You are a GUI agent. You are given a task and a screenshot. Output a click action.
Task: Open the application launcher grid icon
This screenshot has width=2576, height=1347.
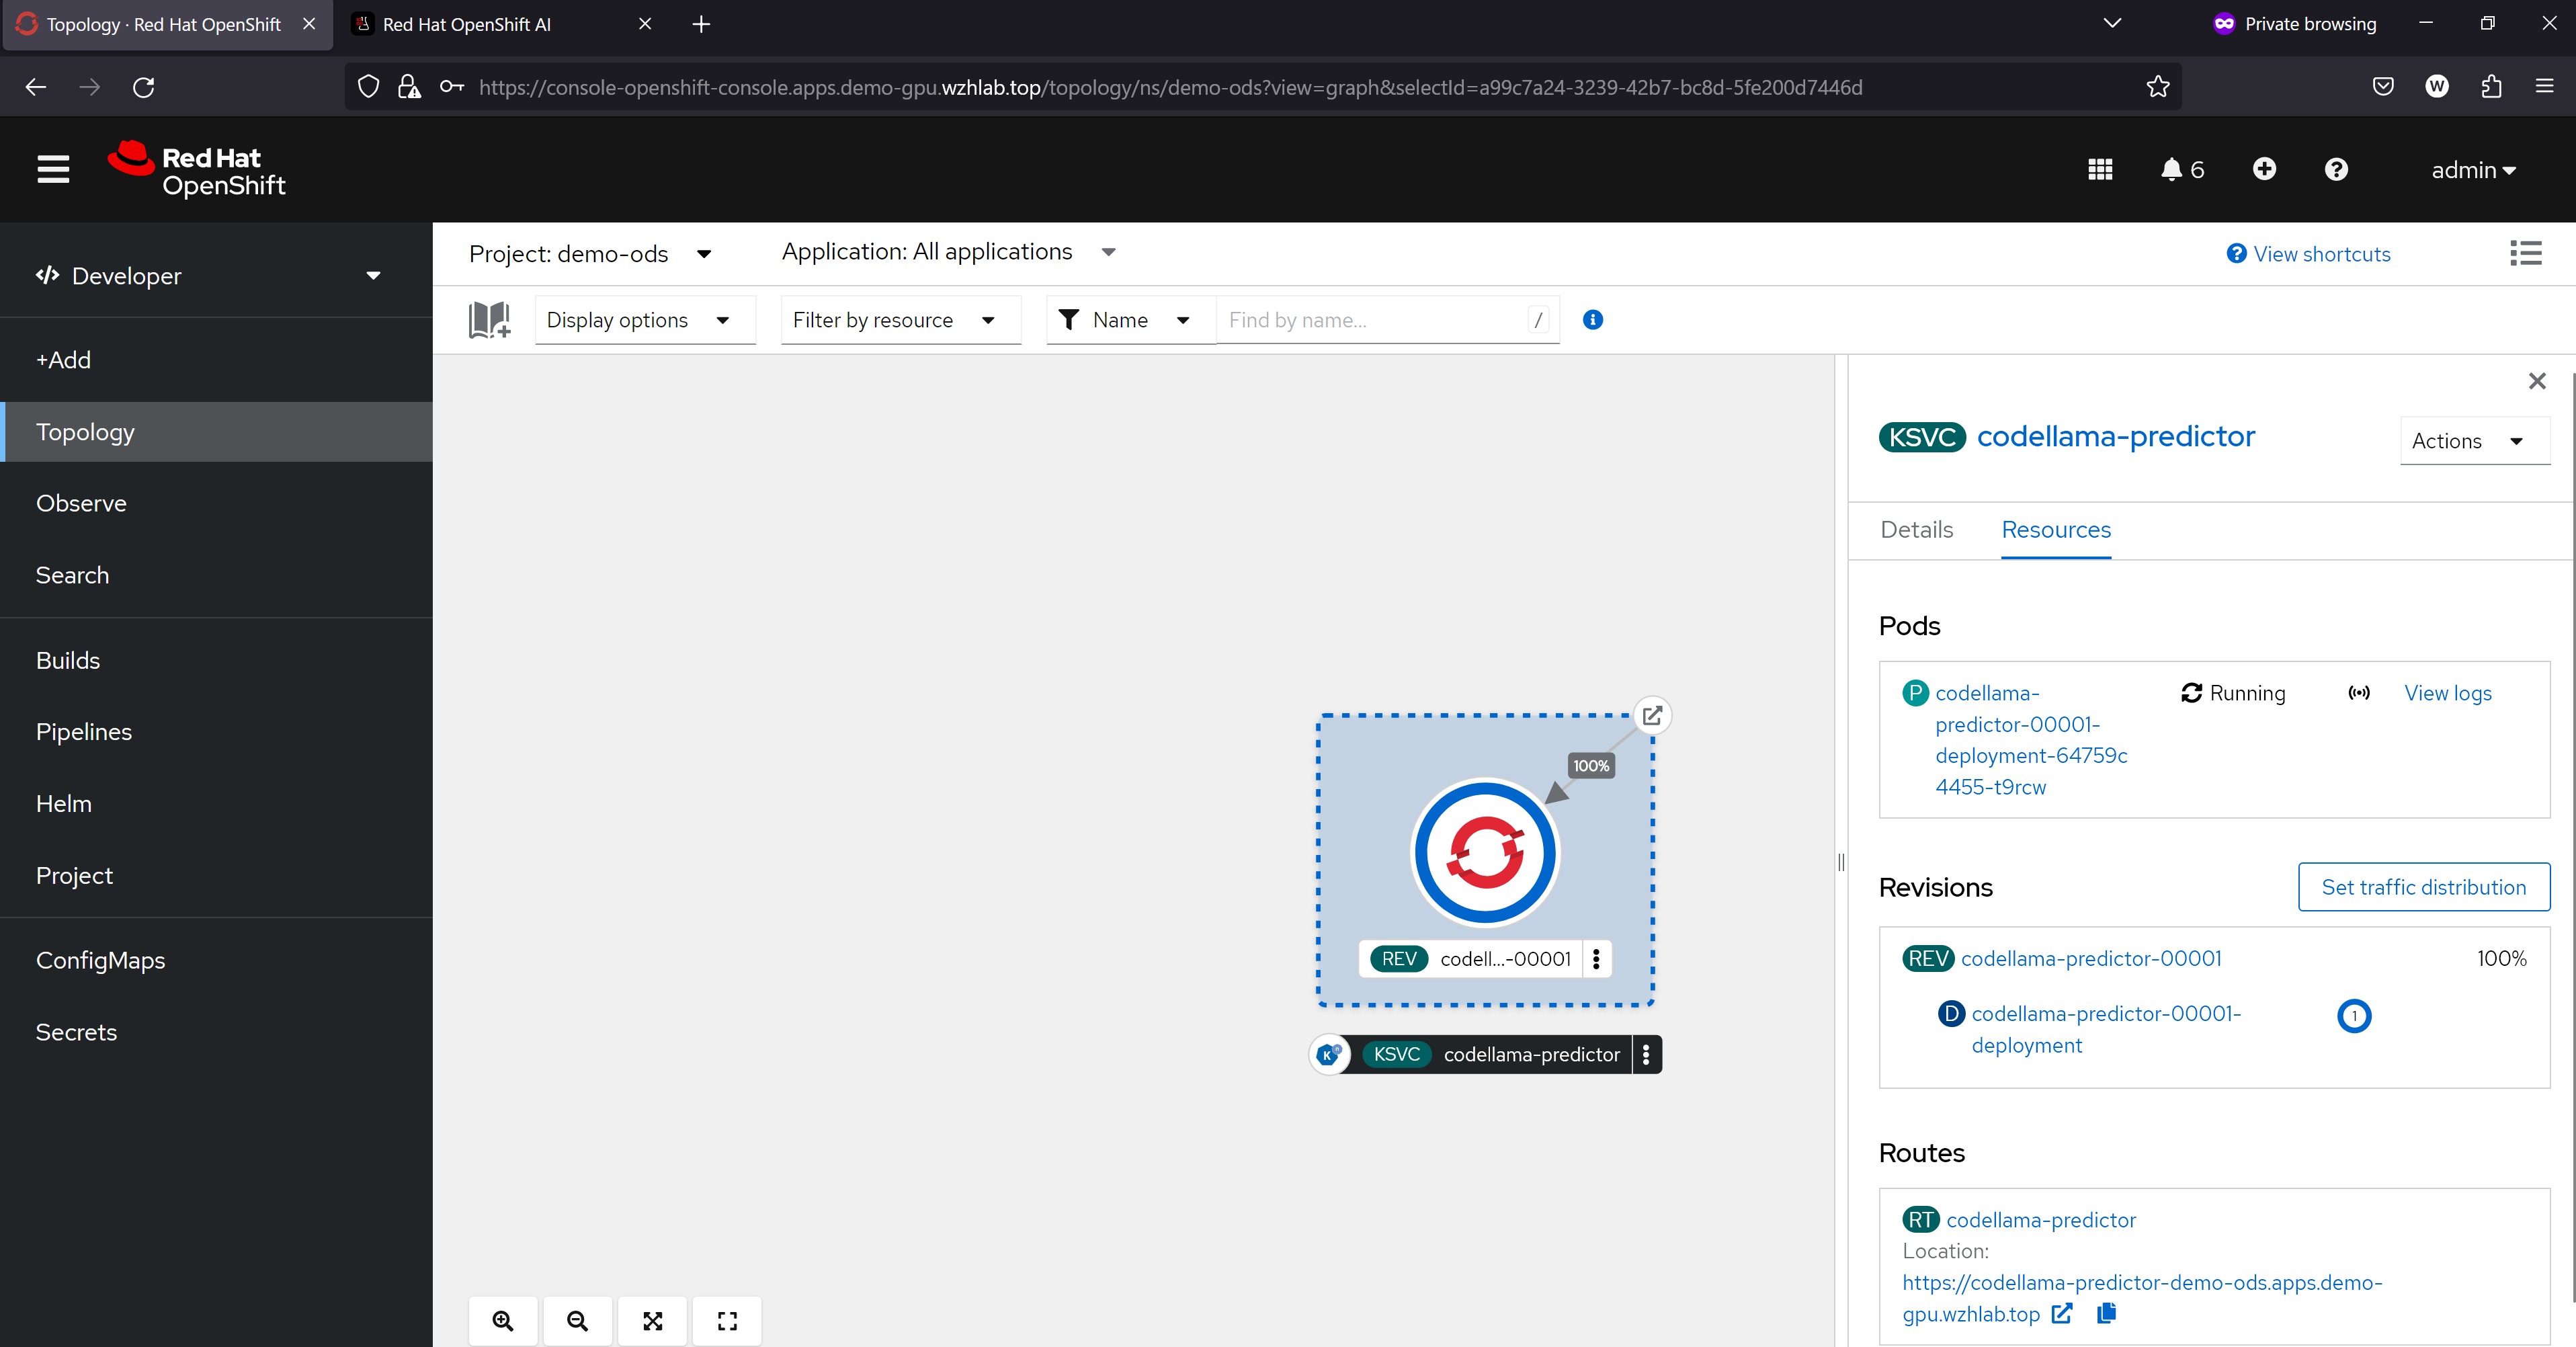[2100, 170]
